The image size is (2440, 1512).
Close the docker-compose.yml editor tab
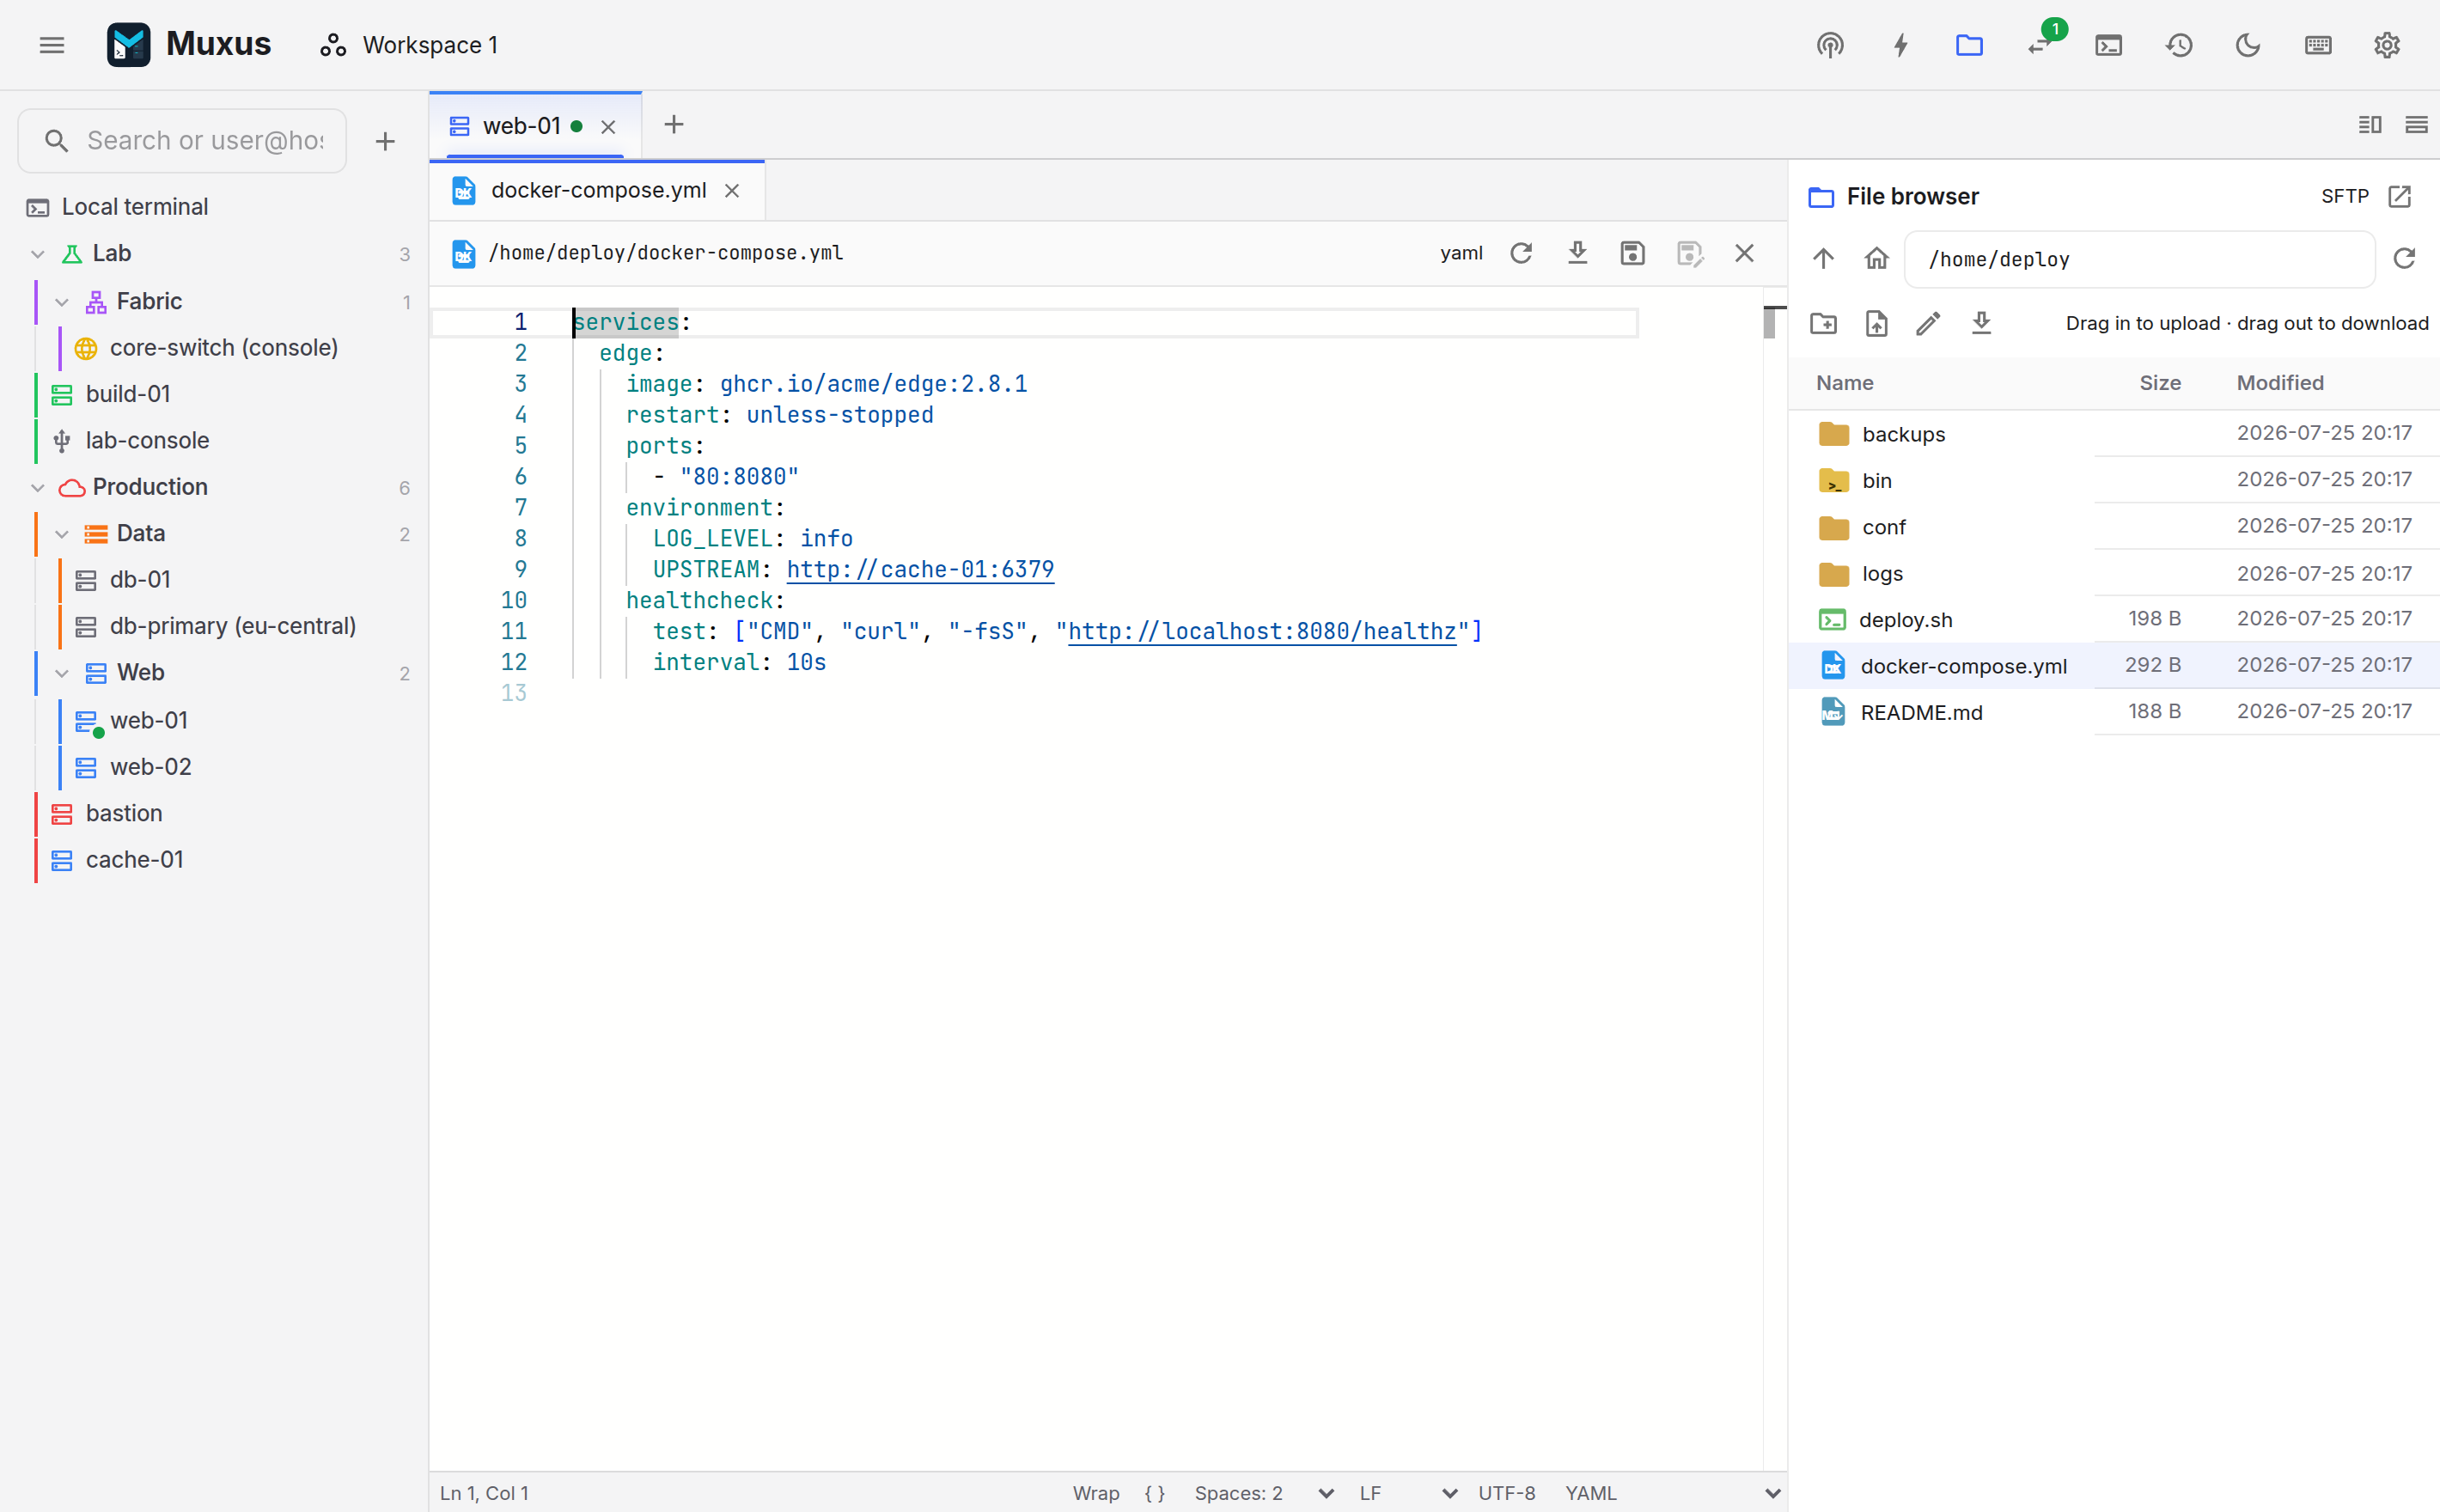pos(732,191)
